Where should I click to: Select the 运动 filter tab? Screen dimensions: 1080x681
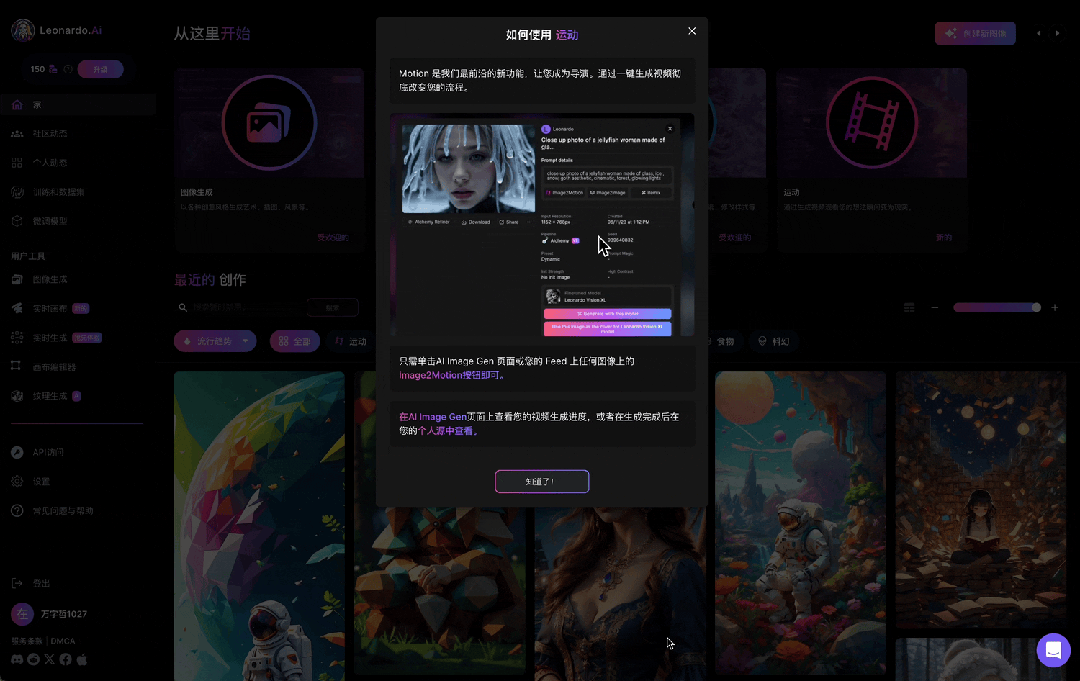(x=351, y=341)
